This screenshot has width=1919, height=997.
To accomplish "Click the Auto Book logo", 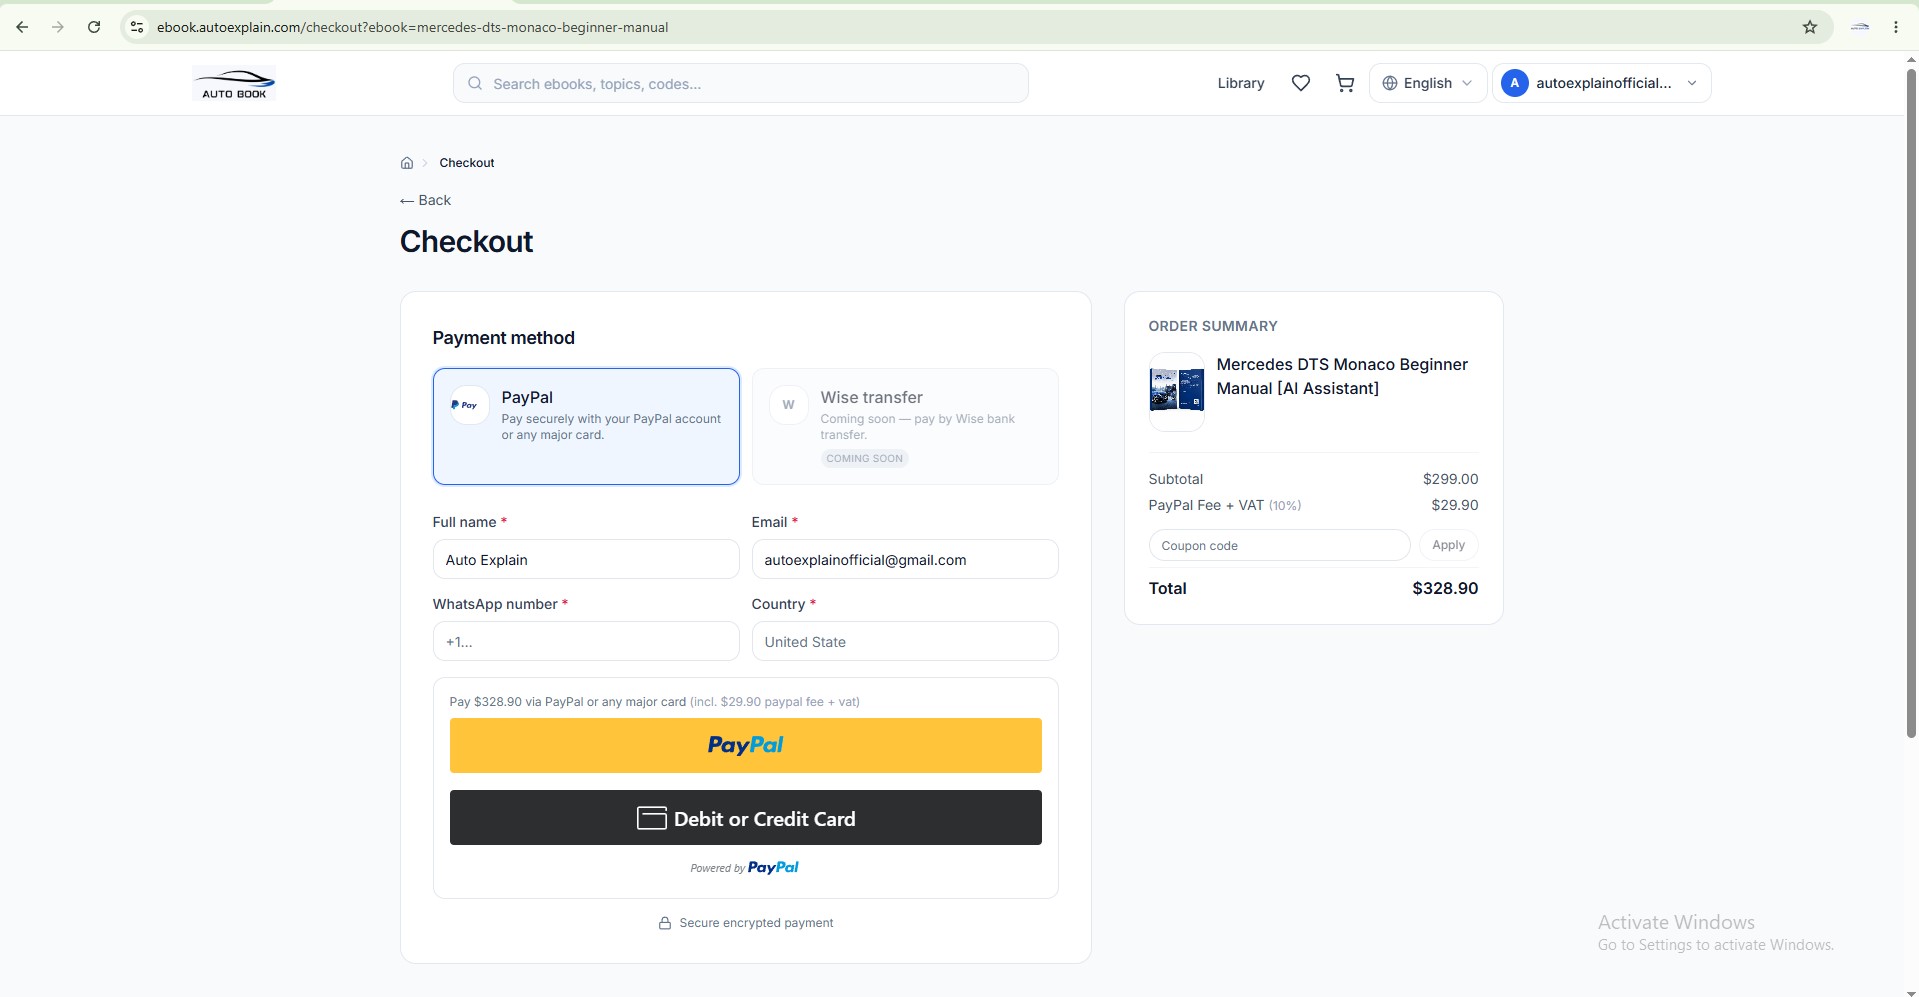I will pos(234,83).
